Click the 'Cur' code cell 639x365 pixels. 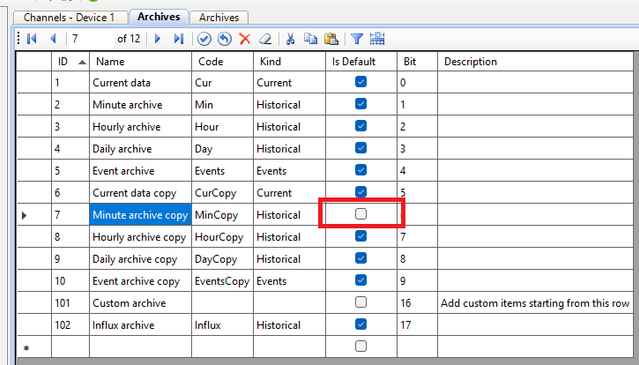(x=223, y=83)
